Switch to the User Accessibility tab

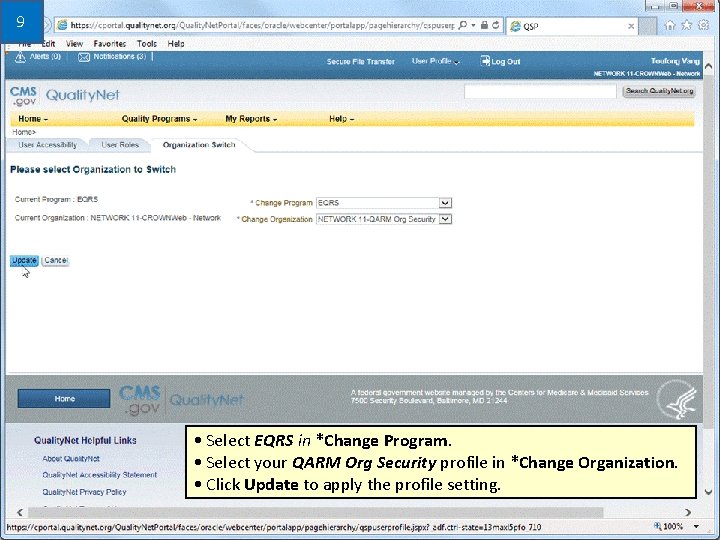[x=47, y=145]
